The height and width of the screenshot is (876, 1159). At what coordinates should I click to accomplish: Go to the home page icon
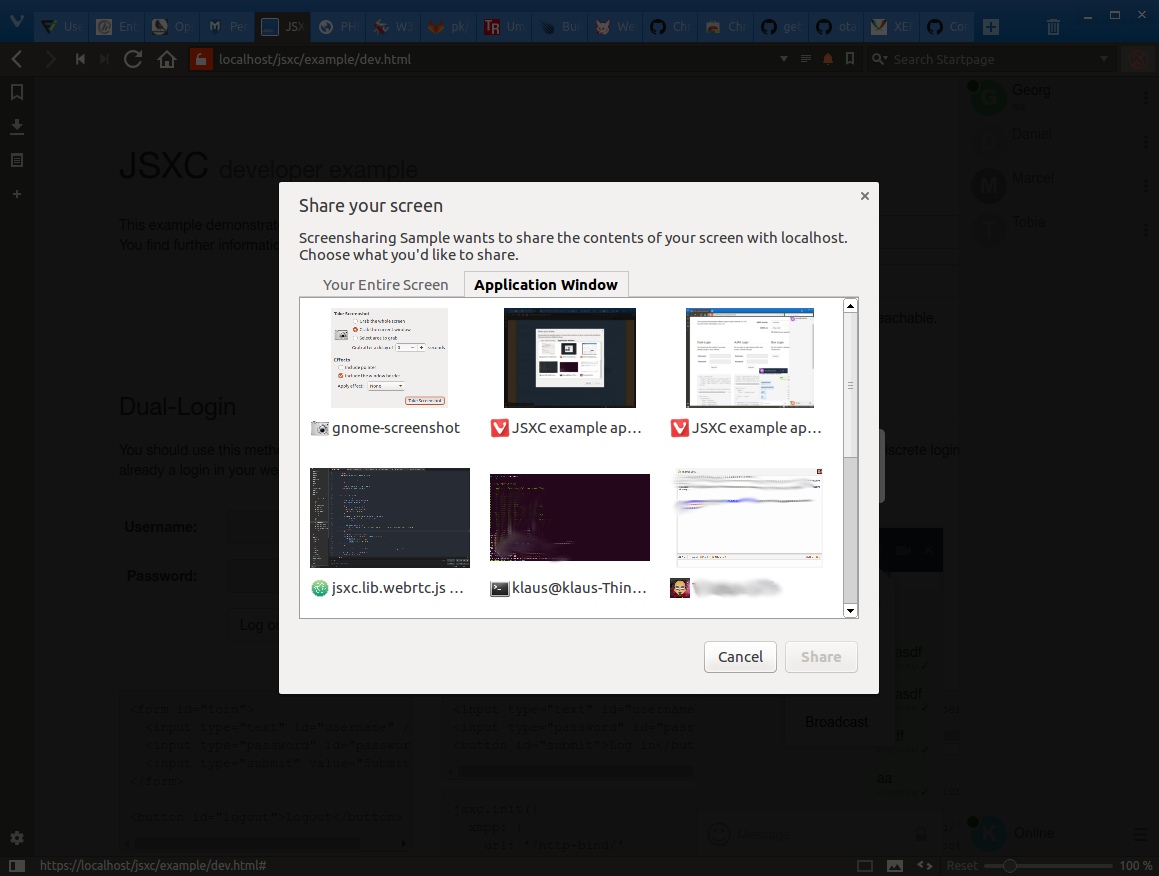pos(167,59)
